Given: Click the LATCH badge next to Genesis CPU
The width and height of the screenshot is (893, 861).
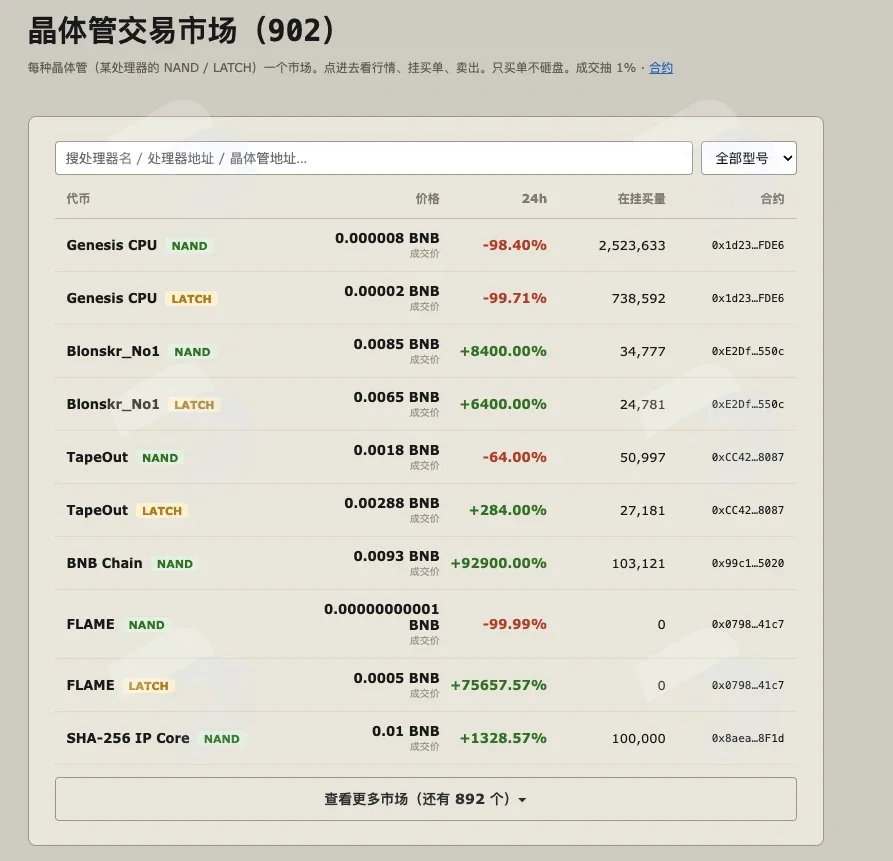Looking at the screenshot, I should point(191,299).
